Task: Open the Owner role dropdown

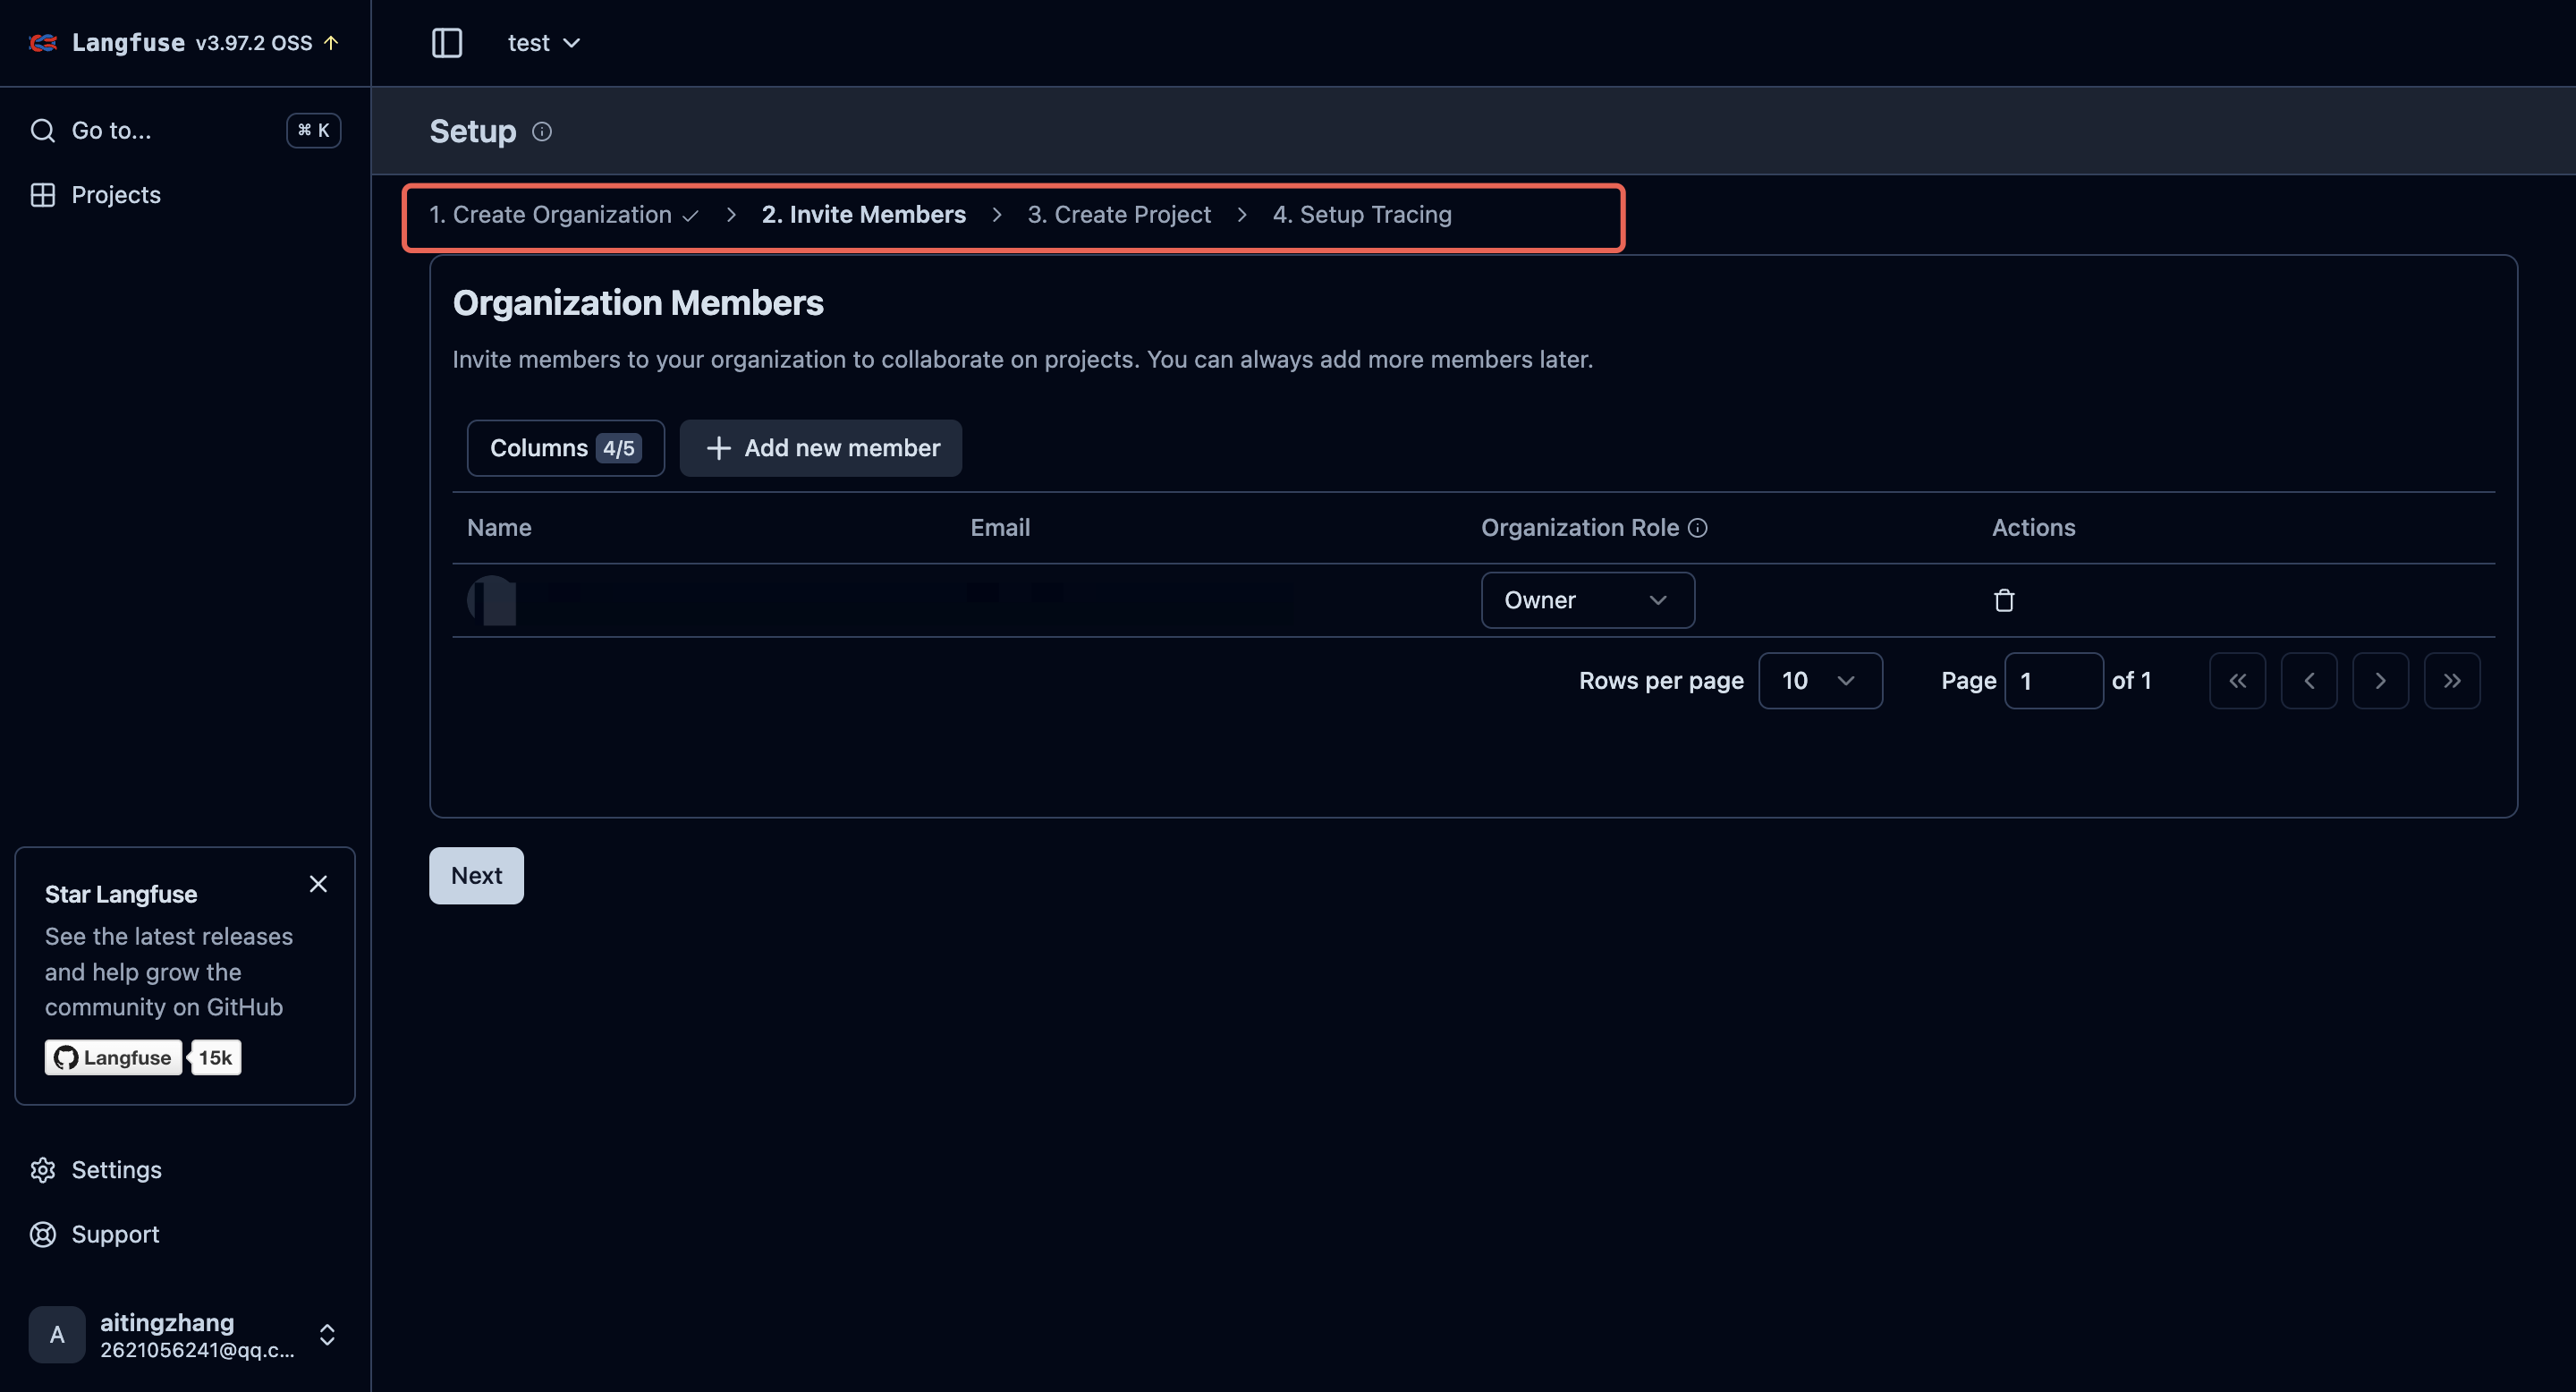Action: click(x=1587, y=600)
